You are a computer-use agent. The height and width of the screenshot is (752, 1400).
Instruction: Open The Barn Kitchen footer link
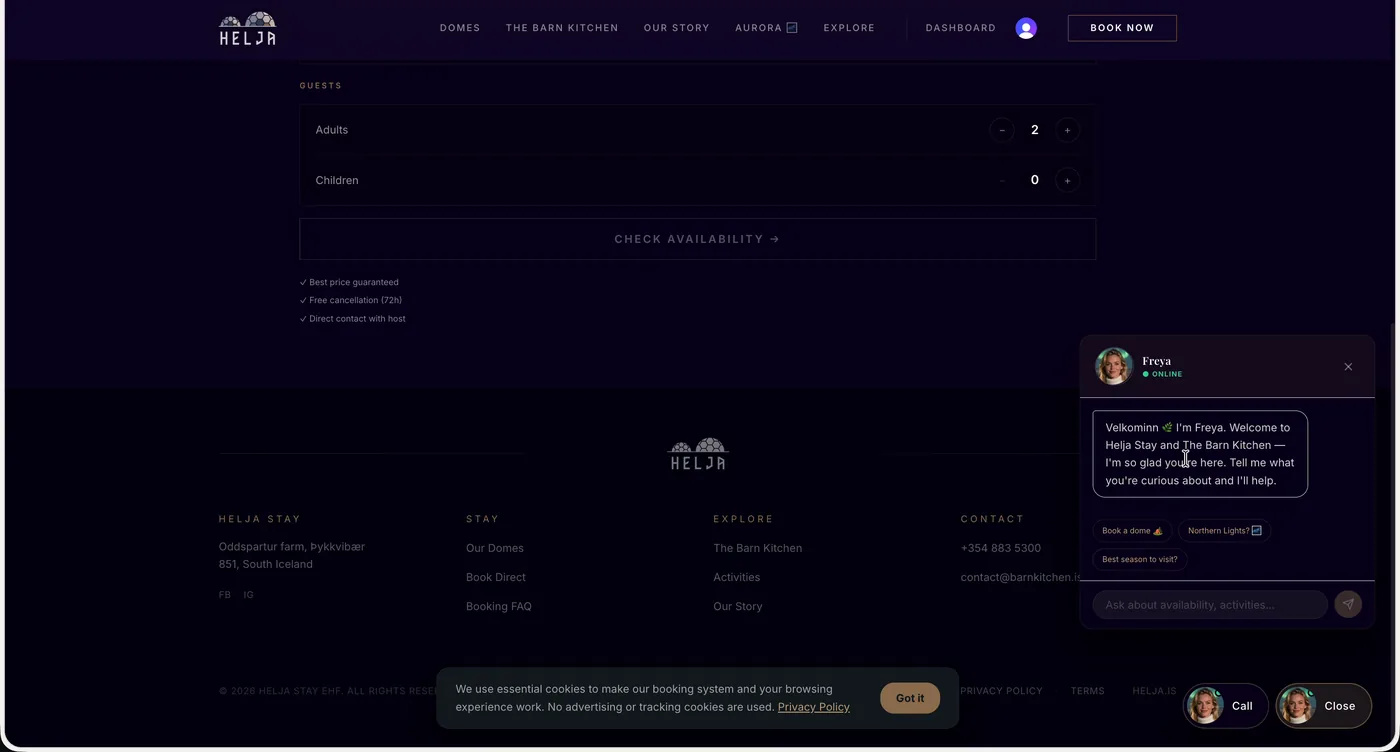[x=758, y=548]
